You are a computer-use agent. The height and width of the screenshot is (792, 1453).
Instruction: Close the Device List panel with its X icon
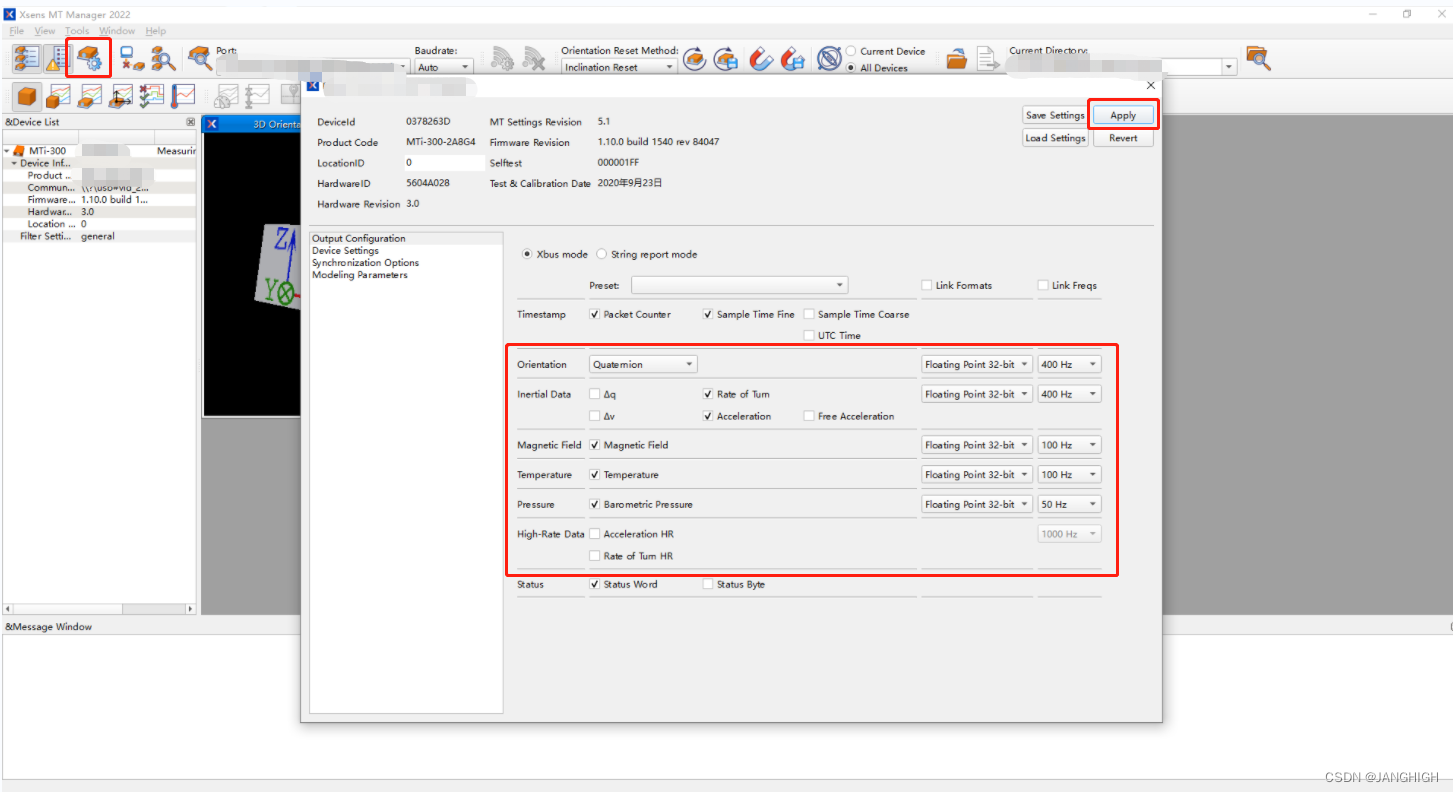(x=190, y=122)
